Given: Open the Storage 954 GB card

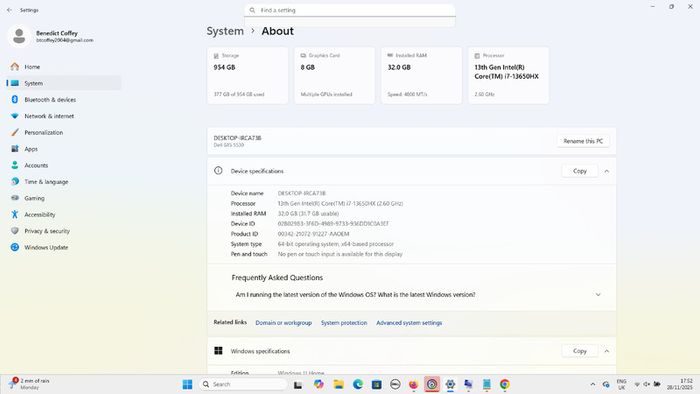Looking at the screenshot, I should [x=247, y=75].
